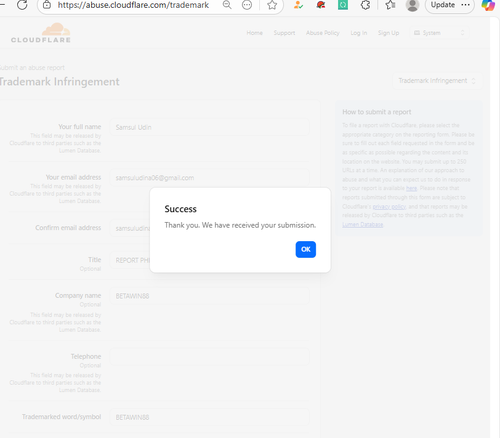Click the Company name field with BETAWIN88
The width and height of the screenshot is (500, 438).
click(209, 296)
